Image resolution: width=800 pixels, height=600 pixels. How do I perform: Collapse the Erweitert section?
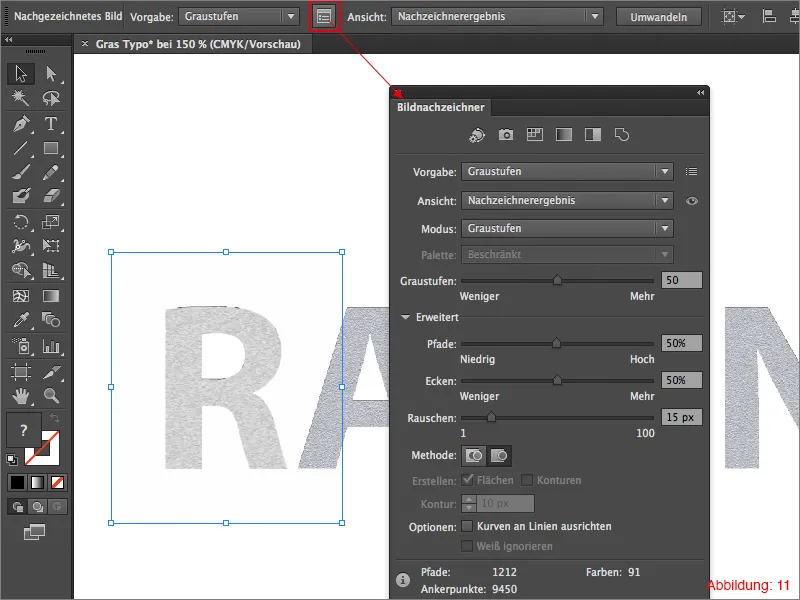[405, 317]
